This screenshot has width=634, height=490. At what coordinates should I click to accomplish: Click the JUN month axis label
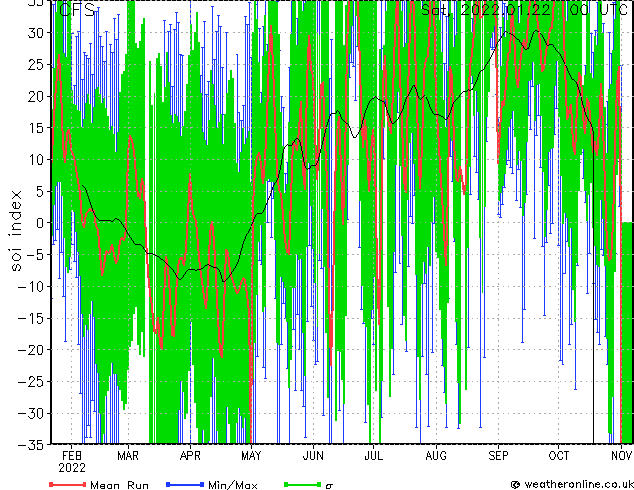[x=313, y=456]
